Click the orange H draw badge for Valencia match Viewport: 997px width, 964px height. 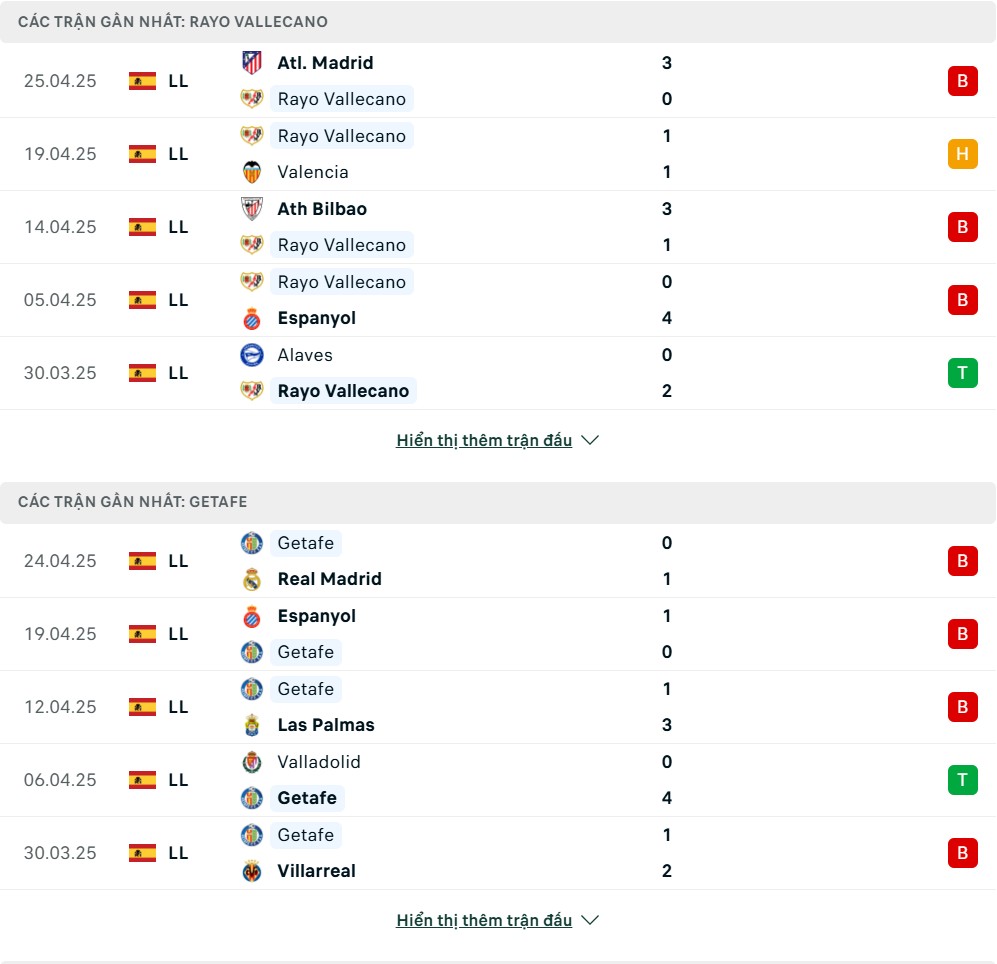pyautogui.click(x=963, y=154)
